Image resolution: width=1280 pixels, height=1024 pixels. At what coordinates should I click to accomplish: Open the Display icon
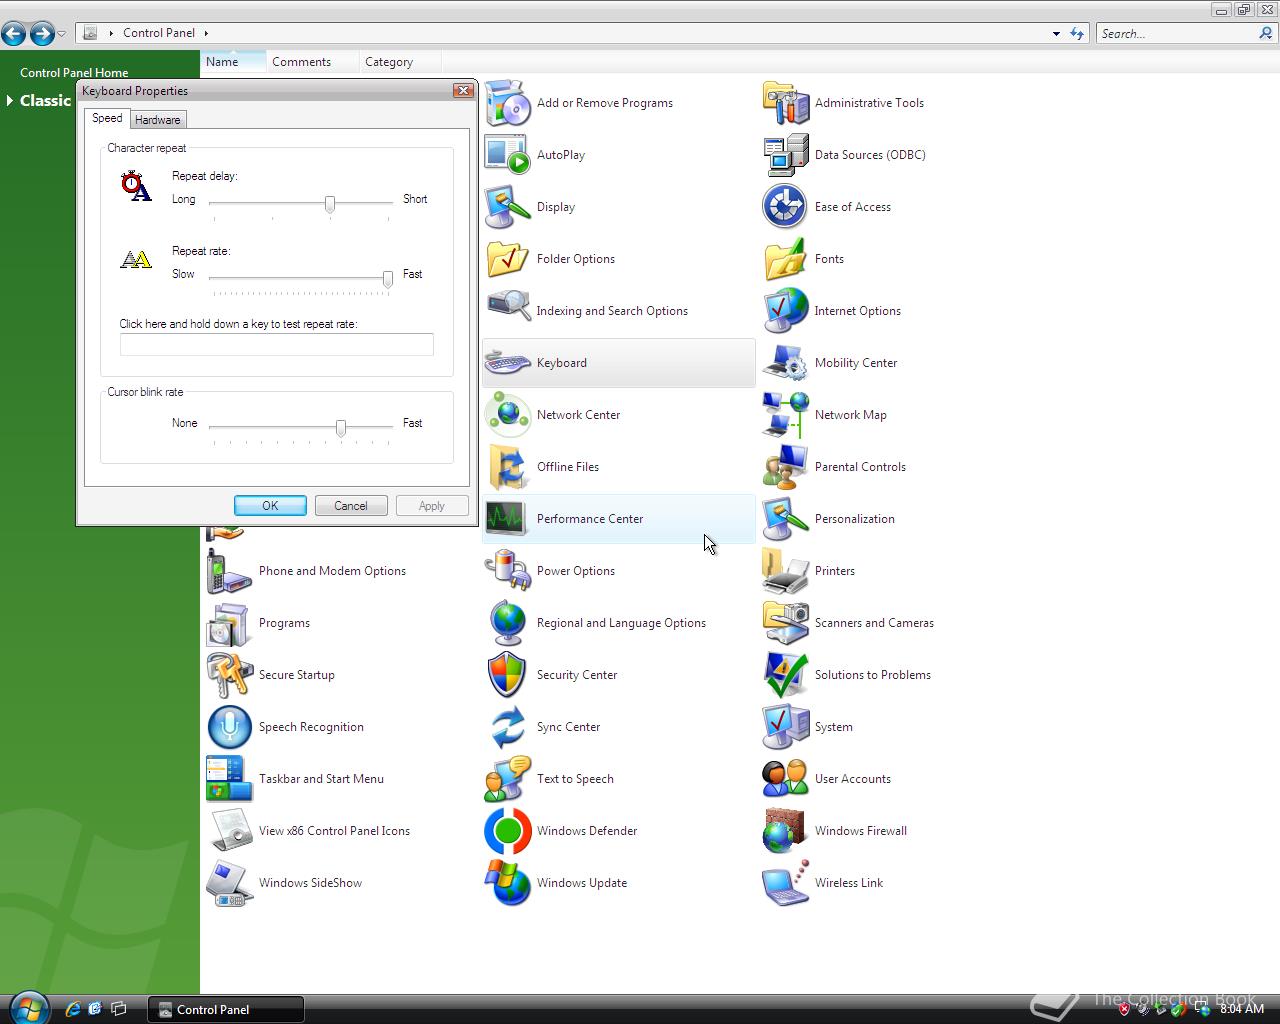click(508, 207)
